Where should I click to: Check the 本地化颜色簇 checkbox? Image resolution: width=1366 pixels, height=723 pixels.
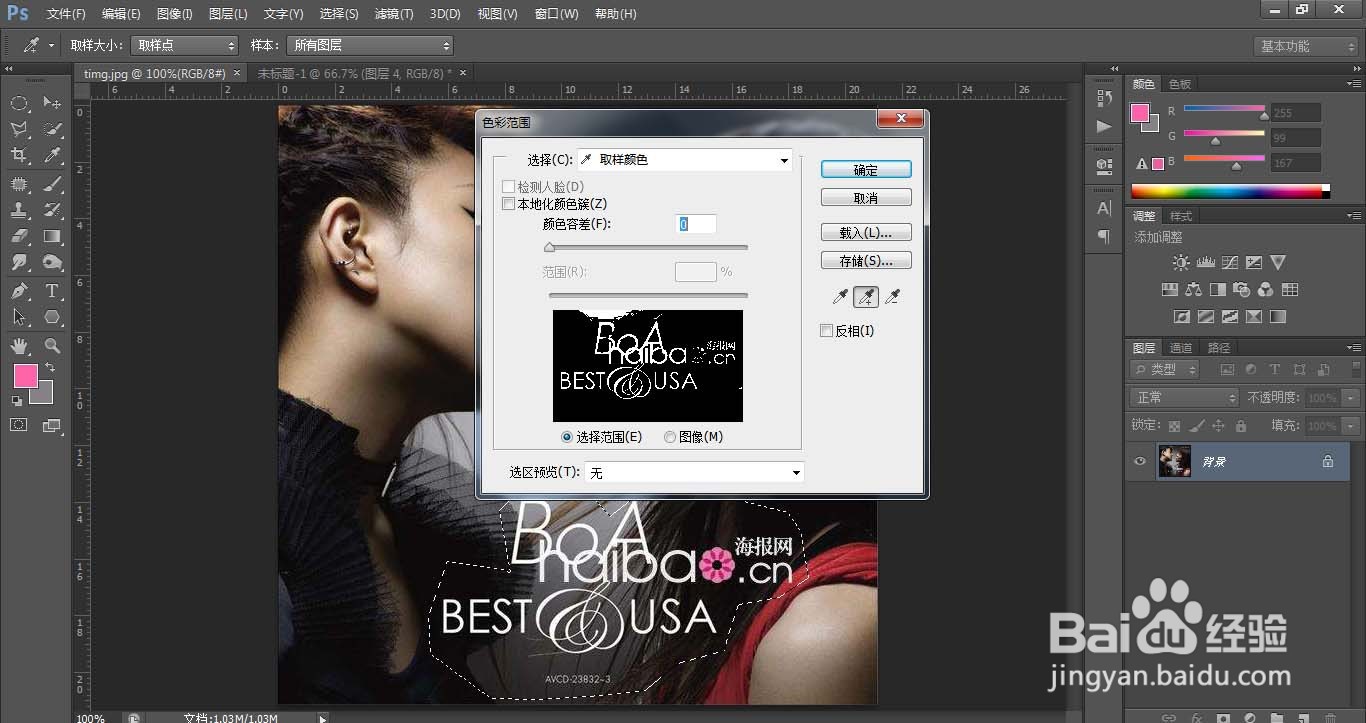(509, 204)
